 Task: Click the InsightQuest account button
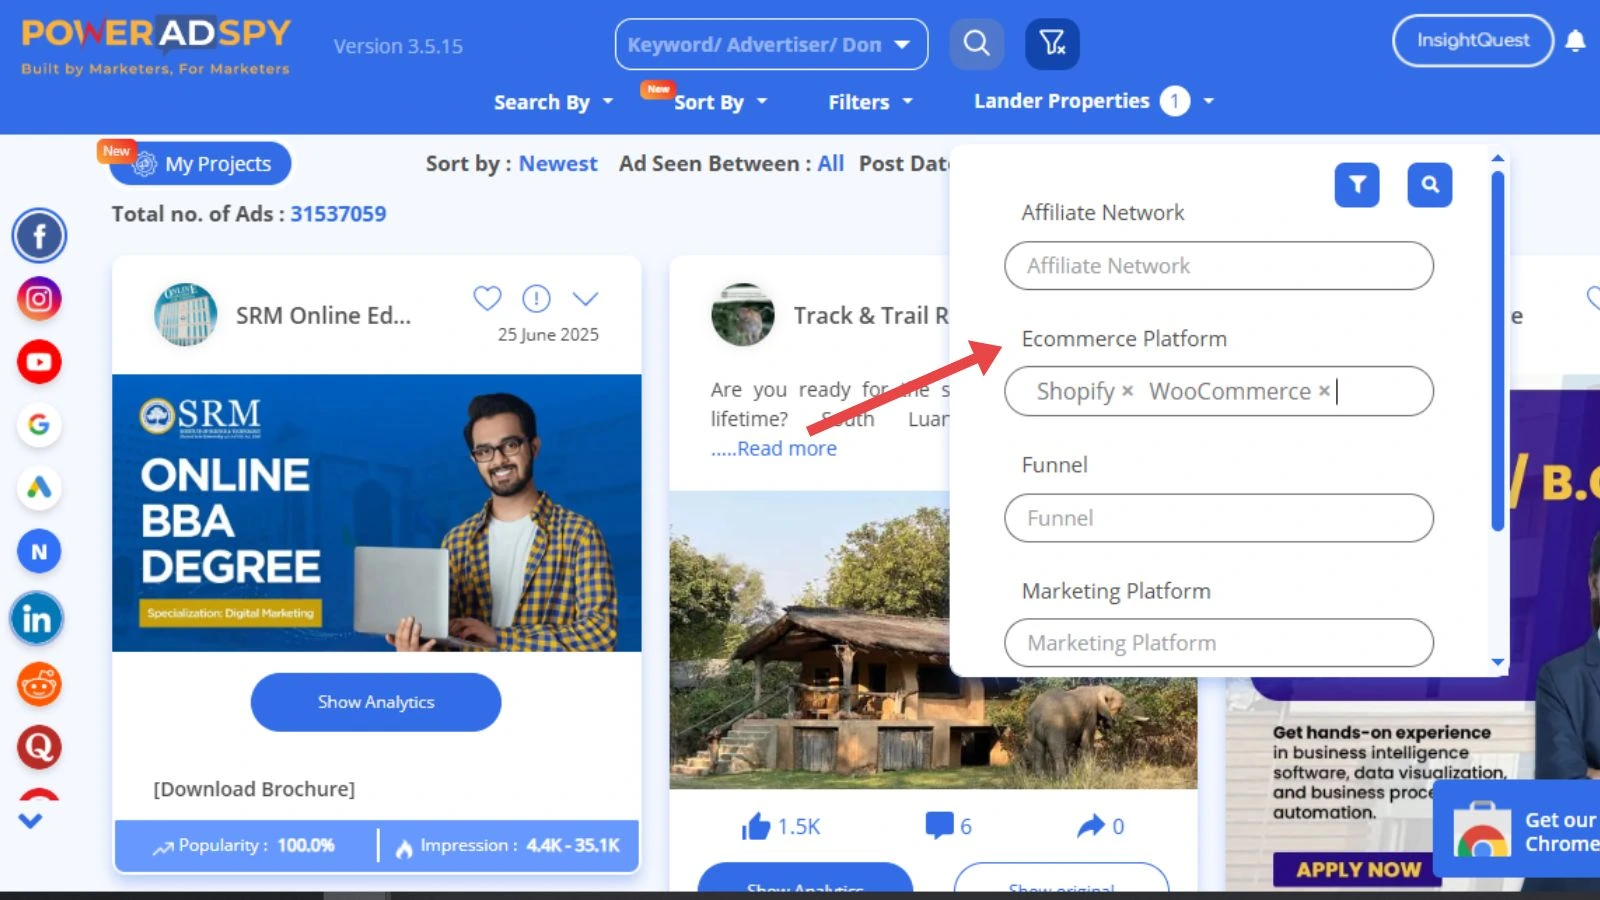click(1473, 41)
